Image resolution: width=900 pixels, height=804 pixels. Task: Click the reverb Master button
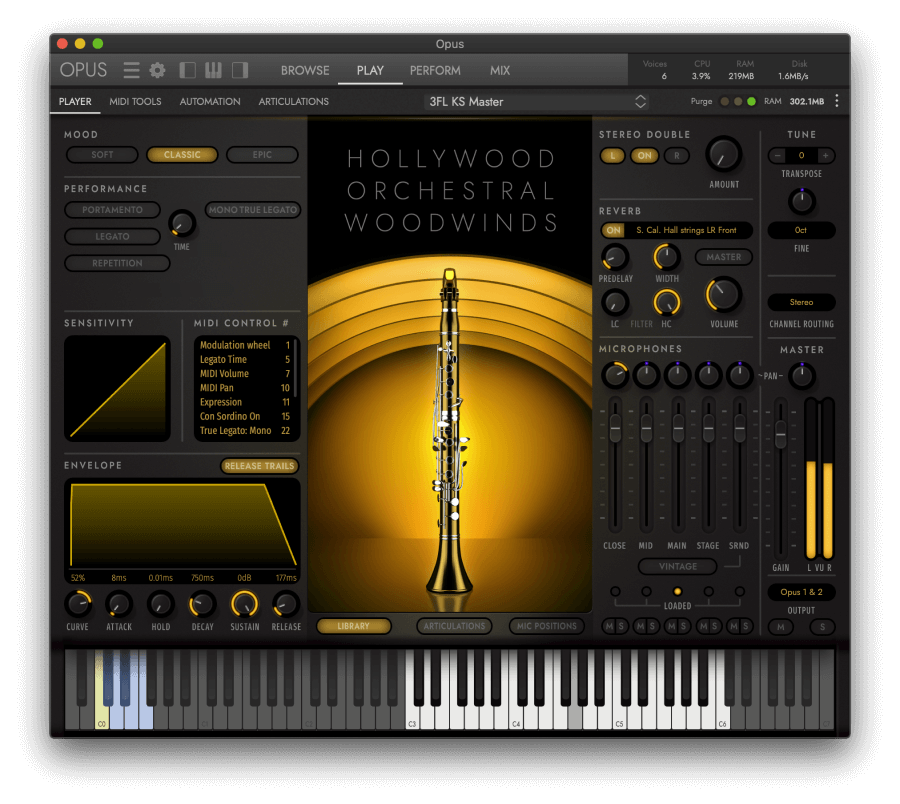[x=724, y=257]
